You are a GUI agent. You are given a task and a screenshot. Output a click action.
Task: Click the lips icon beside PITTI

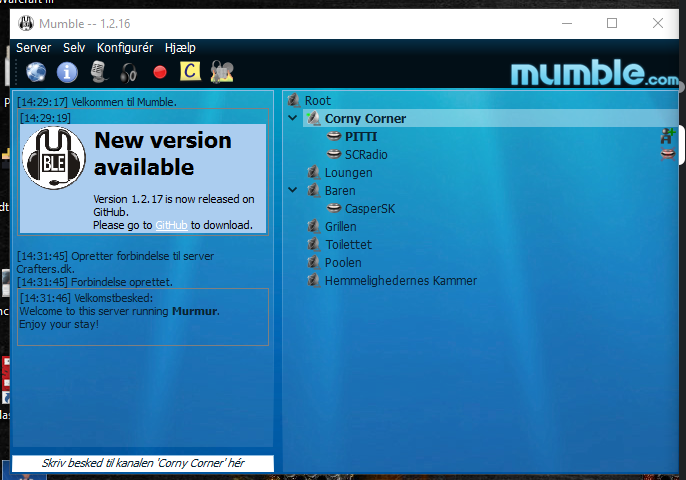(334, 137)
